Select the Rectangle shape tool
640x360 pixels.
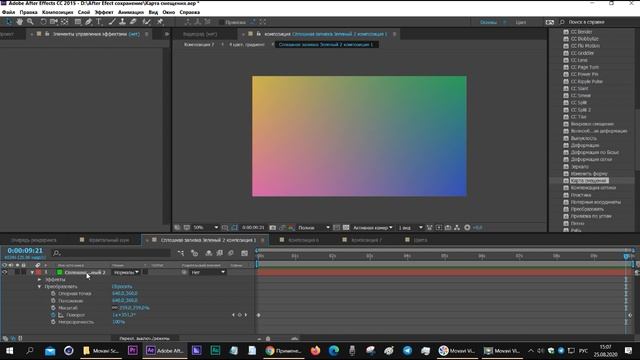pos(78,22)
